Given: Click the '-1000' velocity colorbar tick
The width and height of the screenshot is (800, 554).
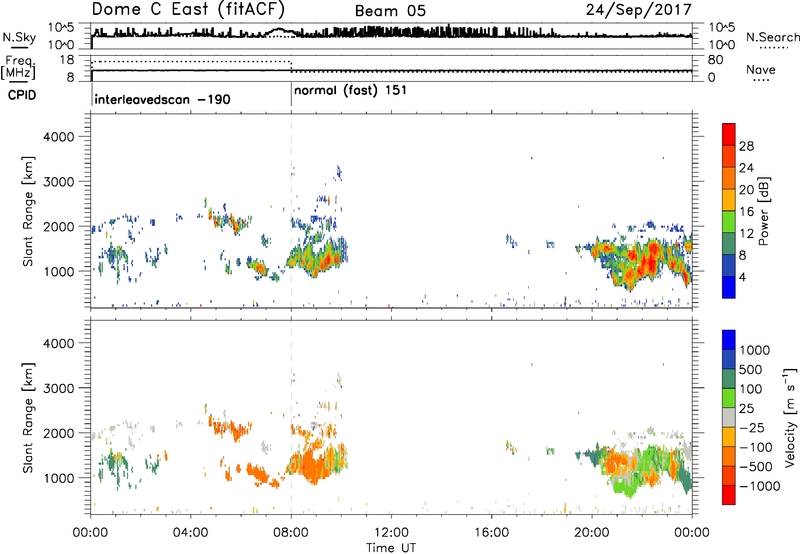Looking at the screenshot, I should click(759, 486).
